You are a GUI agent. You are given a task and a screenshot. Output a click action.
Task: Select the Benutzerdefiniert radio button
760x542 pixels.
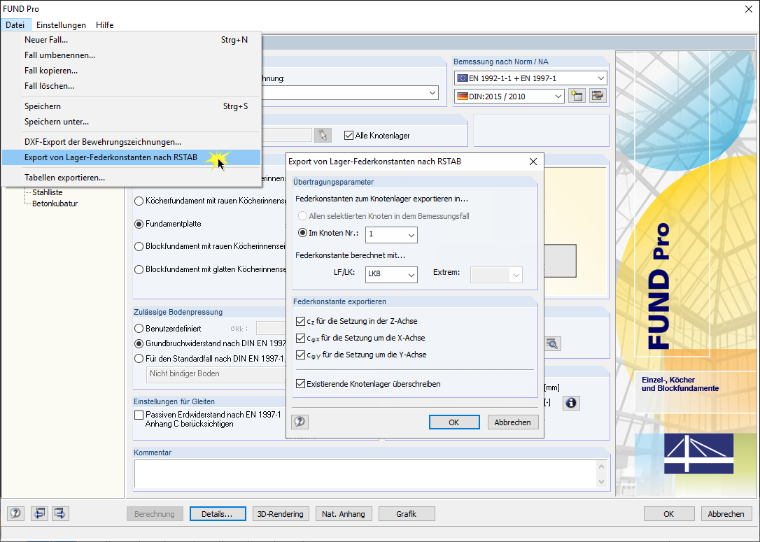pos(139,329)
